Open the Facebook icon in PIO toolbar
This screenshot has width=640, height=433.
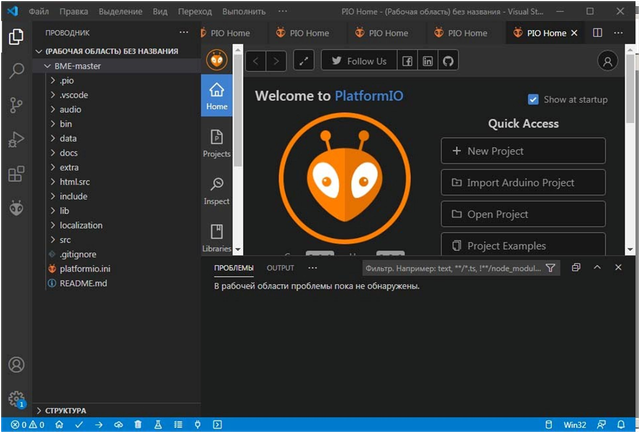(x=407, y=61)
